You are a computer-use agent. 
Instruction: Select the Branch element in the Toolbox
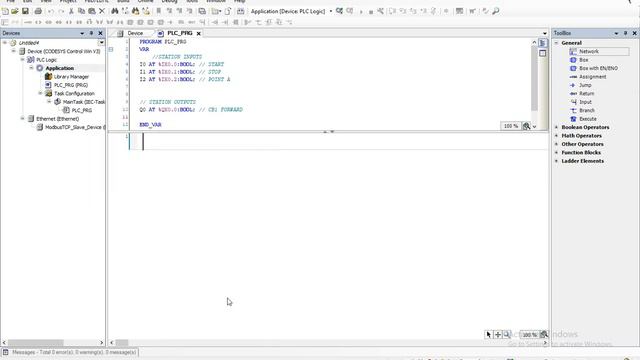[x=582, y=111]
